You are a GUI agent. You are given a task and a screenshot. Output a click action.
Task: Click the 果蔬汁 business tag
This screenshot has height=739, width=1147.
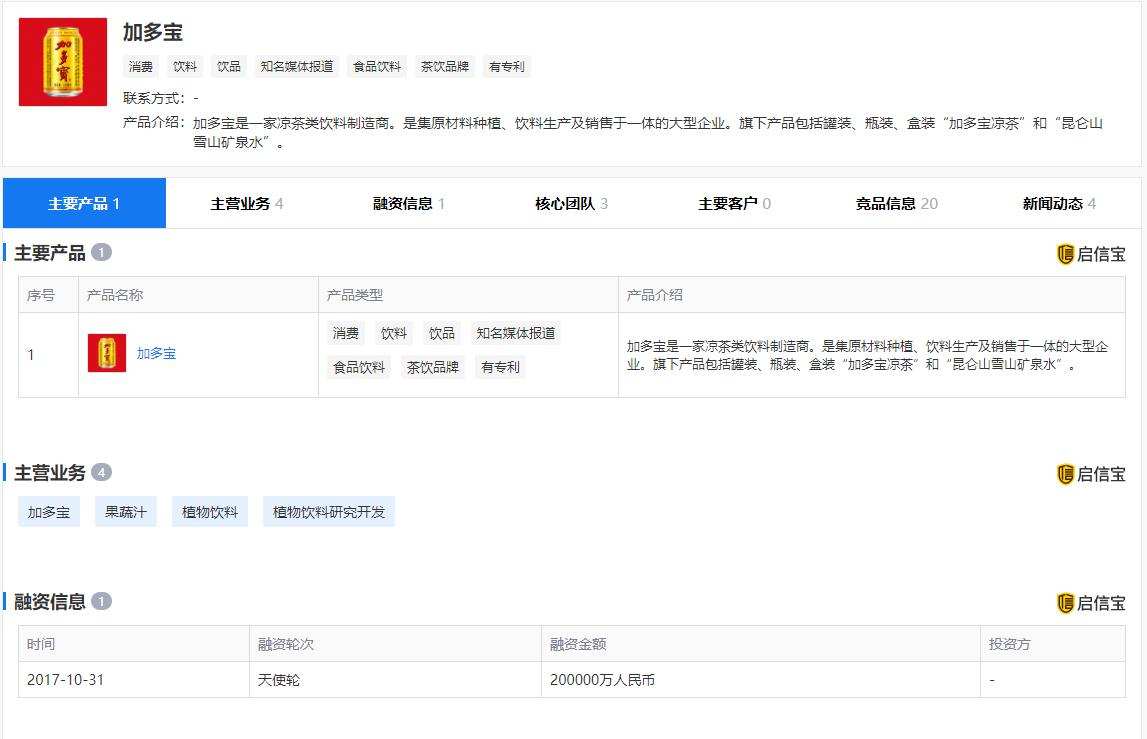point(125,511)
